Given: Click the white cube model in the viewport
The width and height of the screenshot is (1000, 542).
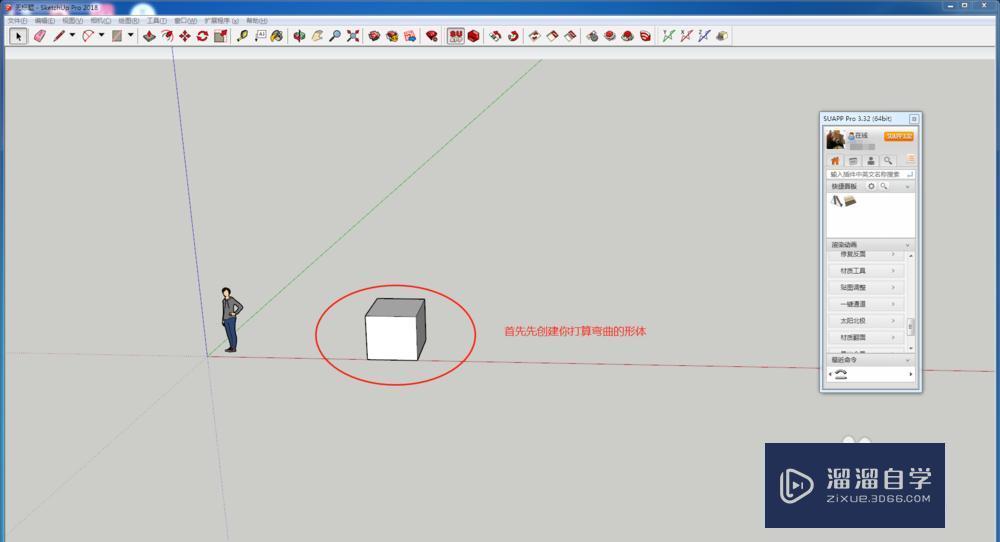Looking at the screenshot, I should pyautogui.click(x=395, y=330).
